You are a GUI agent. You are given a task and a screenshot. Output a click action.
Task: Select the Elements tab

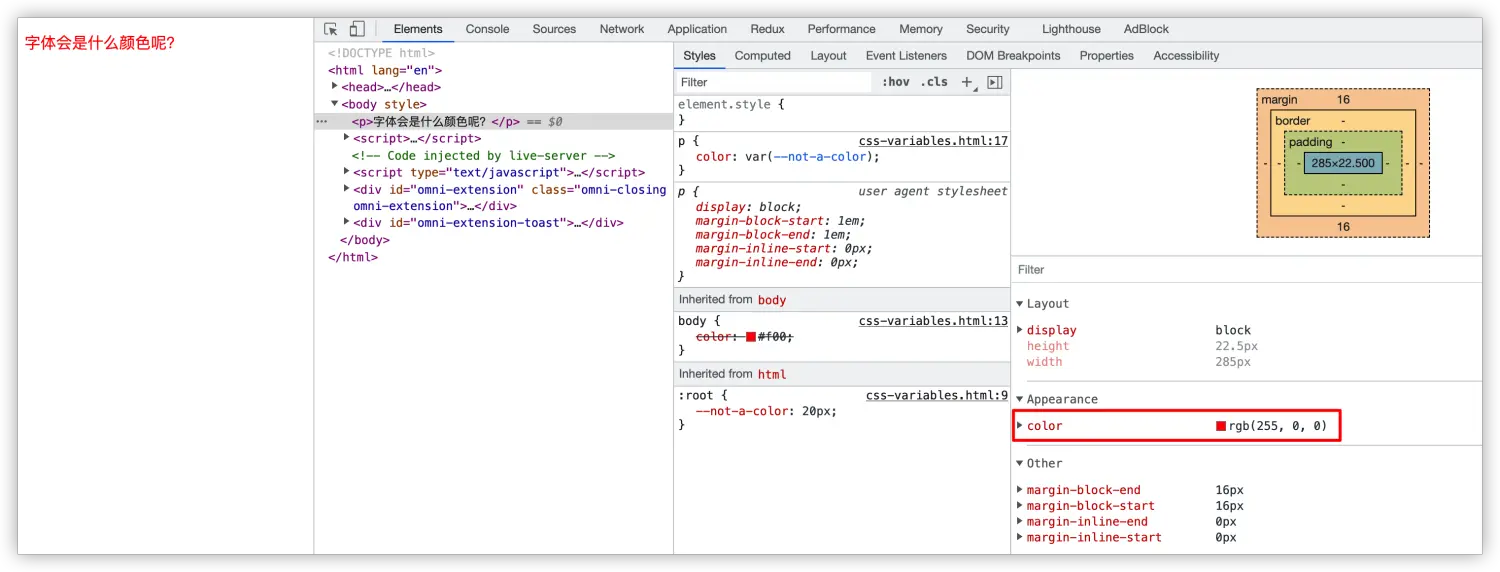click(418, 29)
